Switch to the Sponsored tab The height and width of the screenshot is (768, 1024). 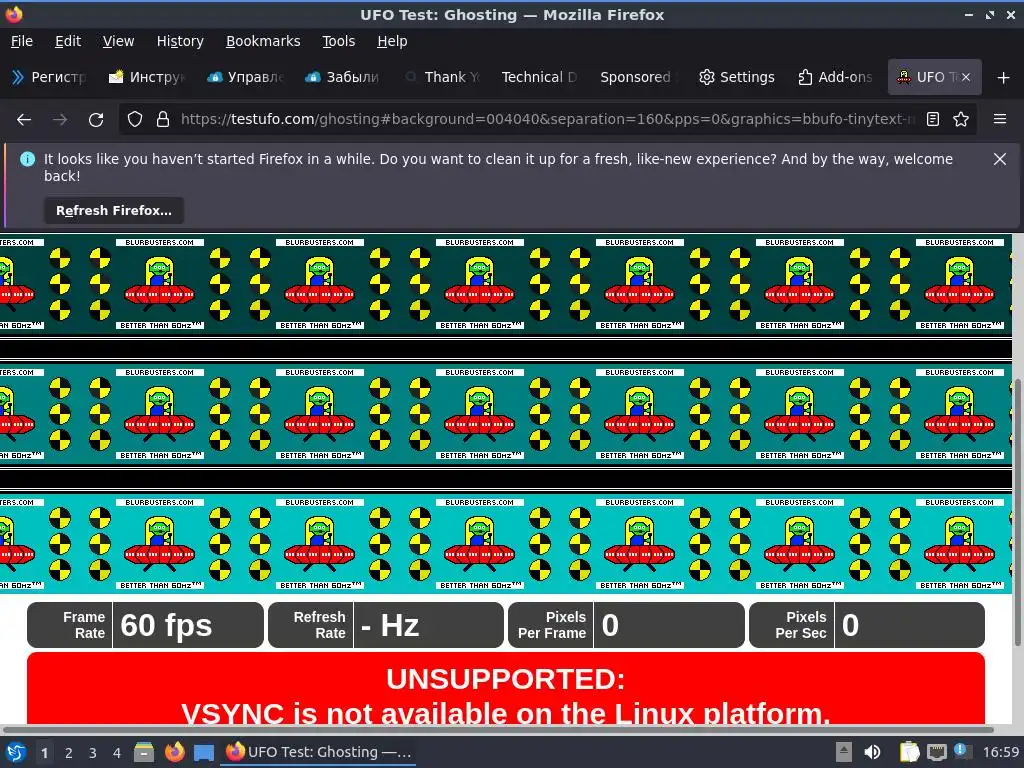(637, 77)
